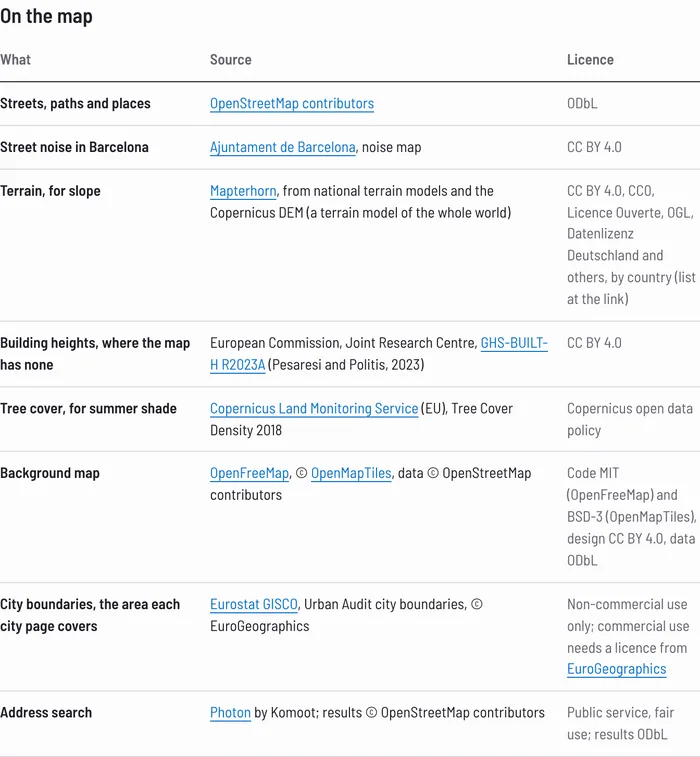This screenshot has height=757, width=700.
Task: Open the OpenMapTiles link
Action: (351, 473)
